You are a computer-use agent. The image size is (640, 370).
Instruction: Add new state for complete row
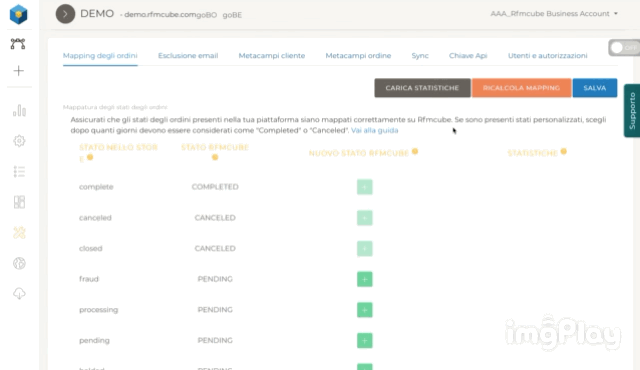[x=364, y=187]
